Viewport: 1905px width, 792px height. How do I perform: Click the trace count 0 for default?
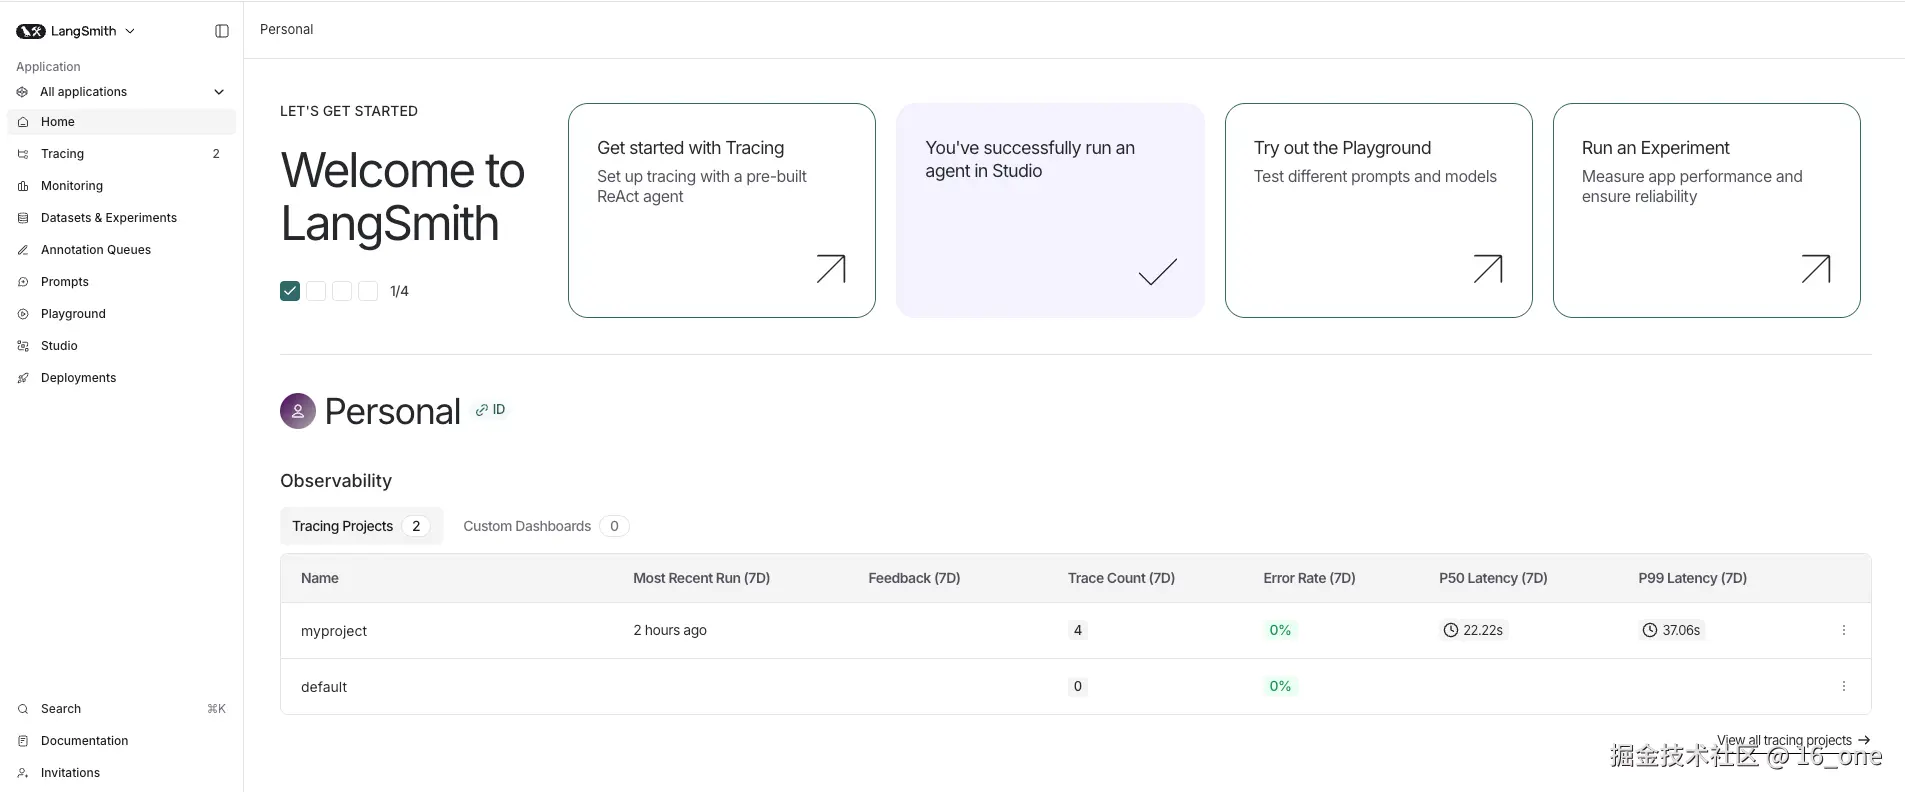pos(1077,686)
